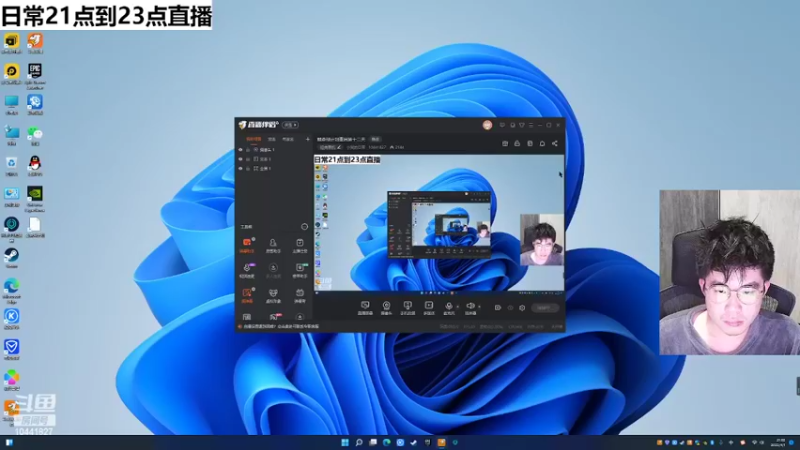Open the orange picture tool in the toolbox third row
800x450 pixels.
click(247, 295)
